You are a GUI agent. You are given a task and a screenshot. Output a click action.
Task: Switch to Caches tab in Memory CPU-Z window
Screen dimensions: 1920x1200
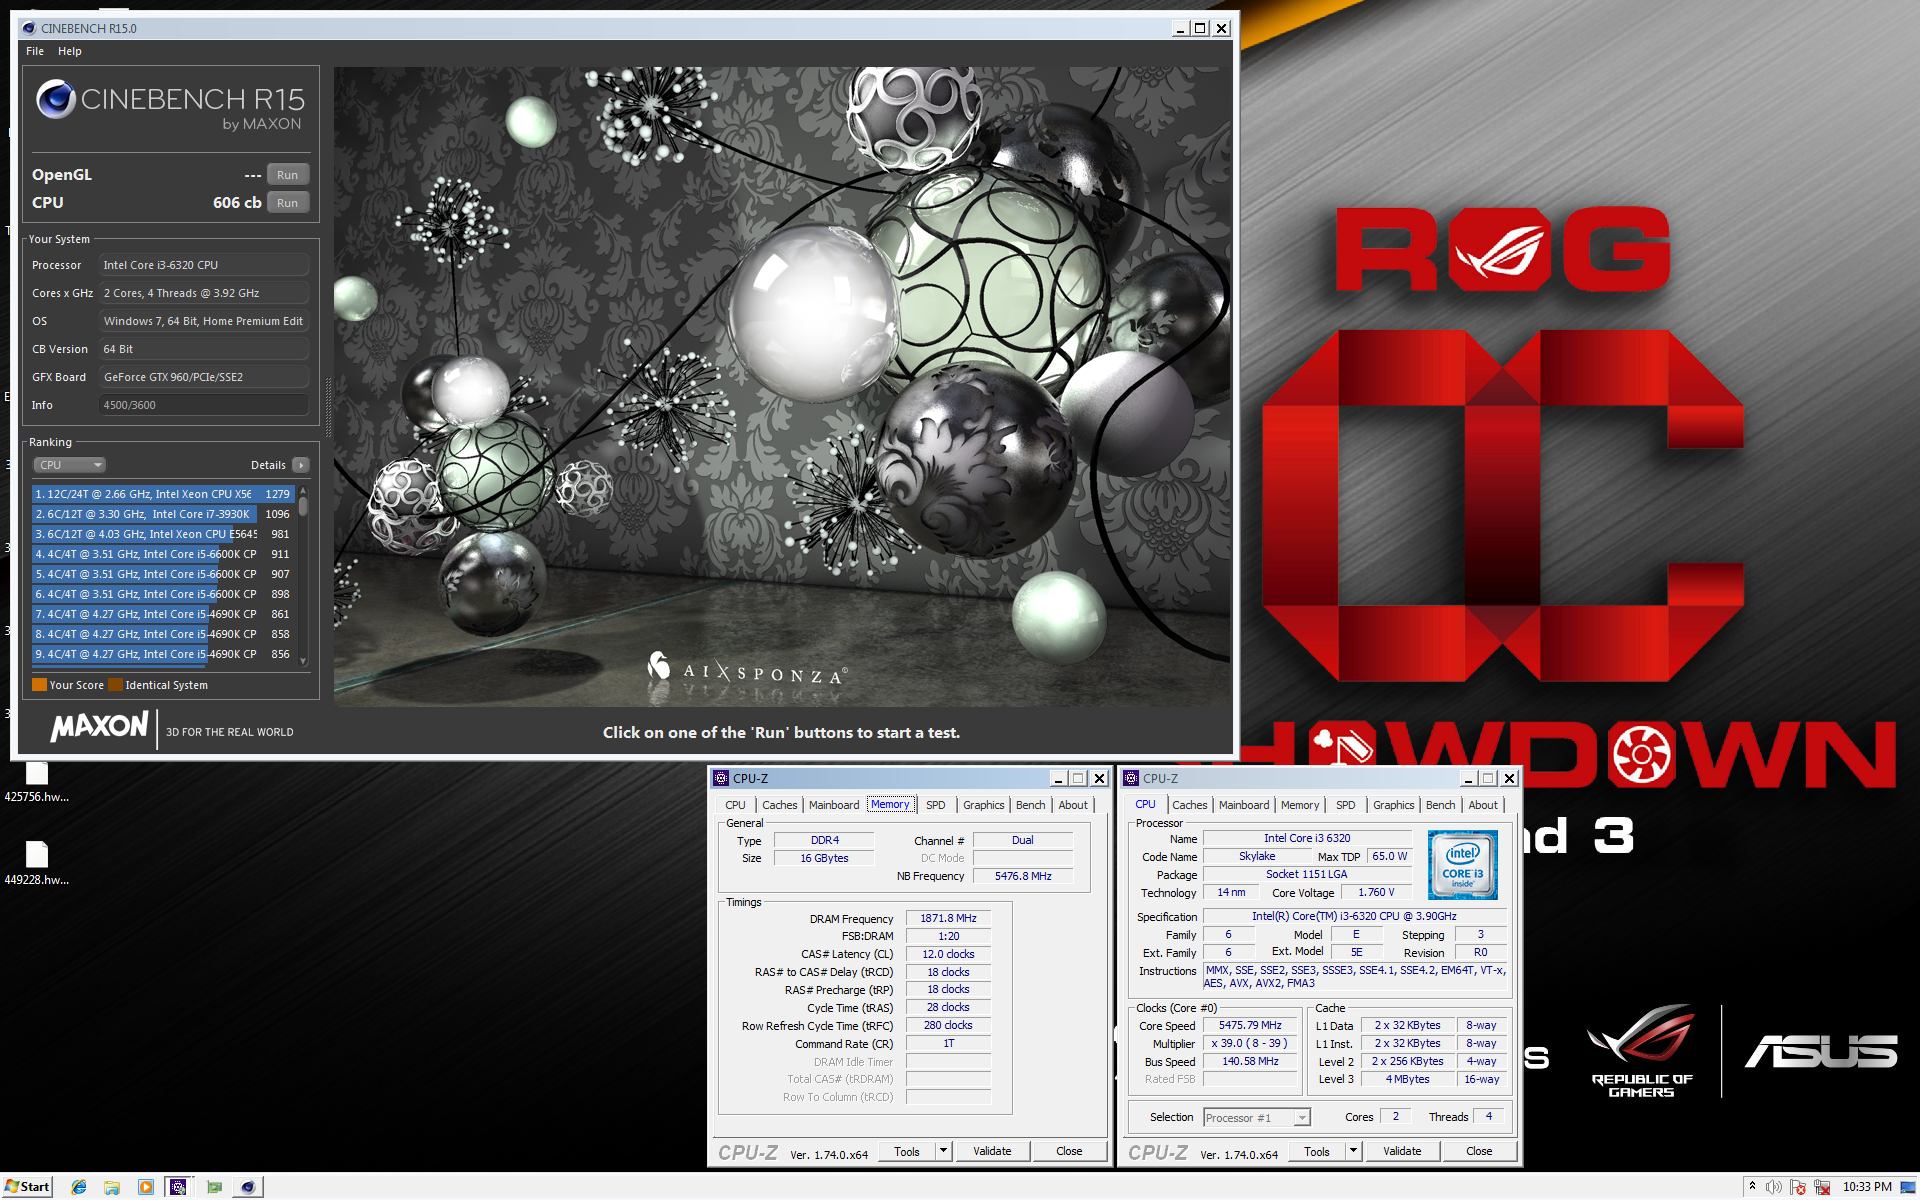(x=780, y=805)
